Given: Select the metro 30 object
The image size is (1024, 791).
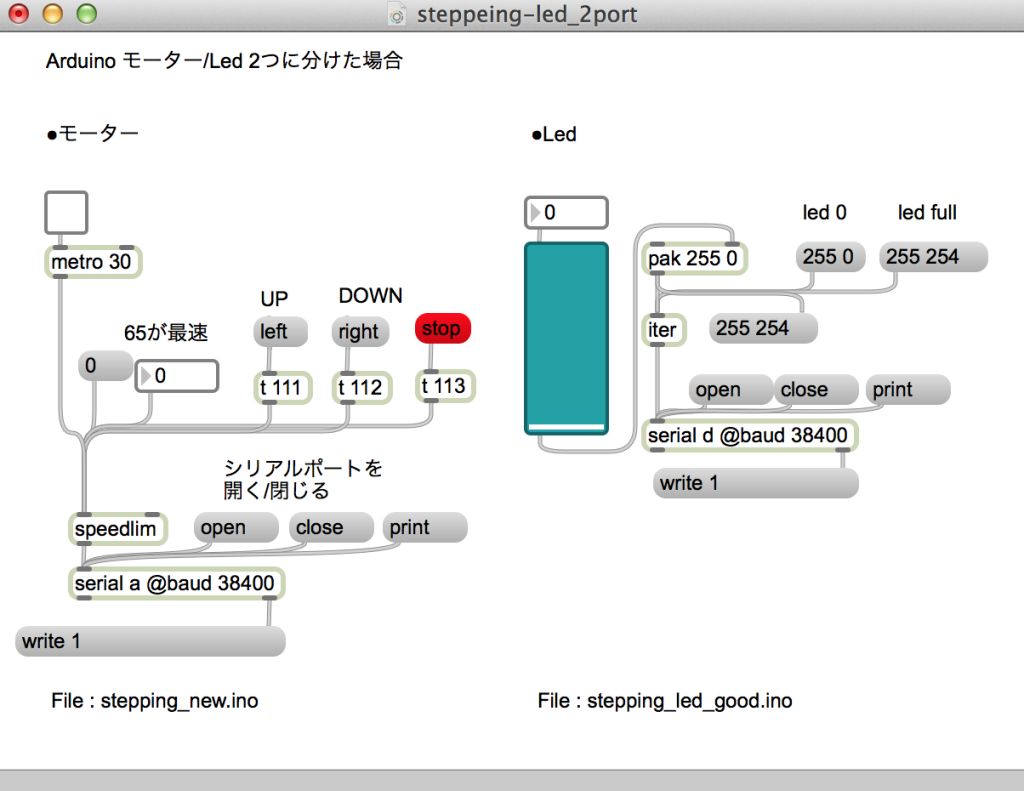Looking at the screenshot, I should [92, 261].
